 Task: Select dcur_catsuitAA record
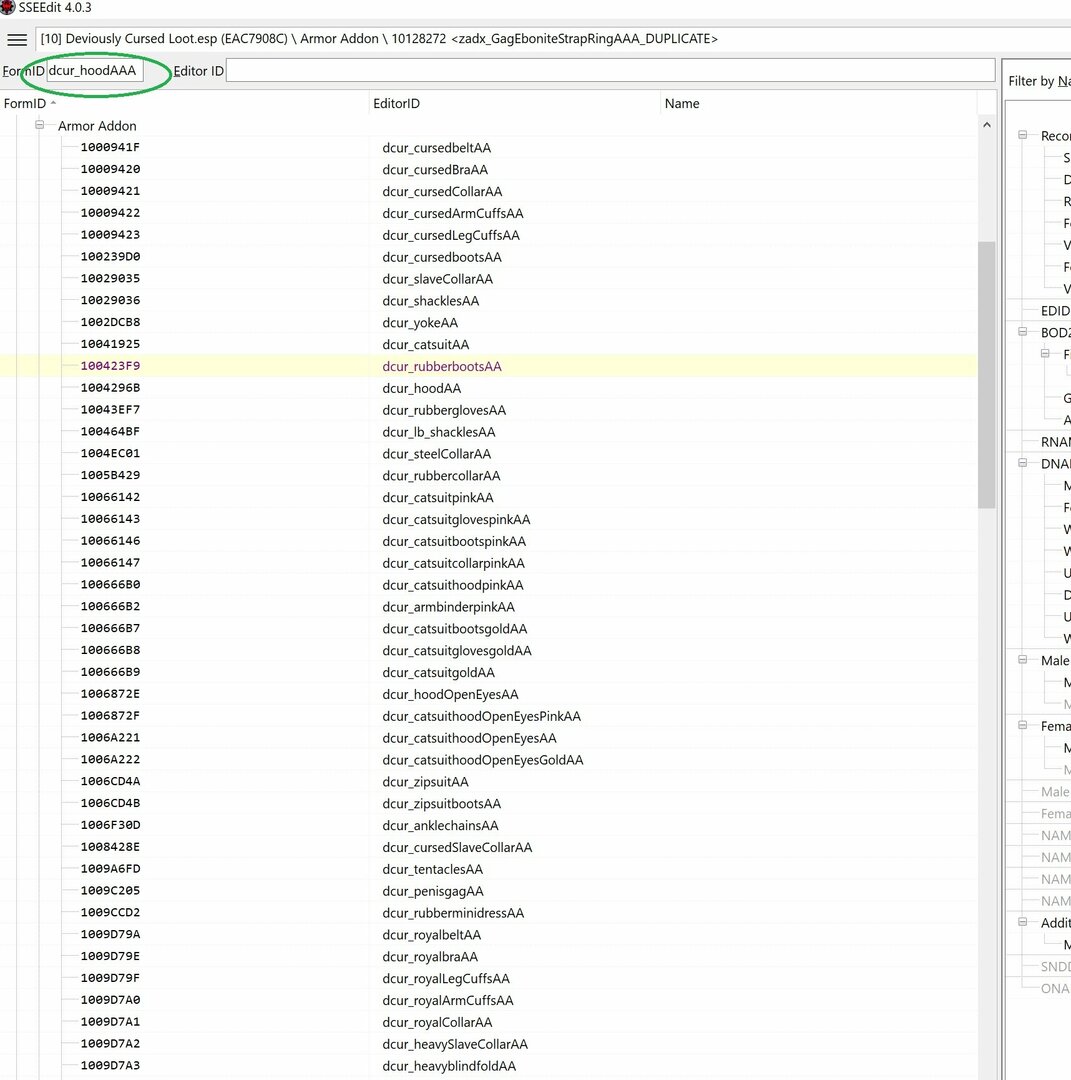click(x=489, y=344)
